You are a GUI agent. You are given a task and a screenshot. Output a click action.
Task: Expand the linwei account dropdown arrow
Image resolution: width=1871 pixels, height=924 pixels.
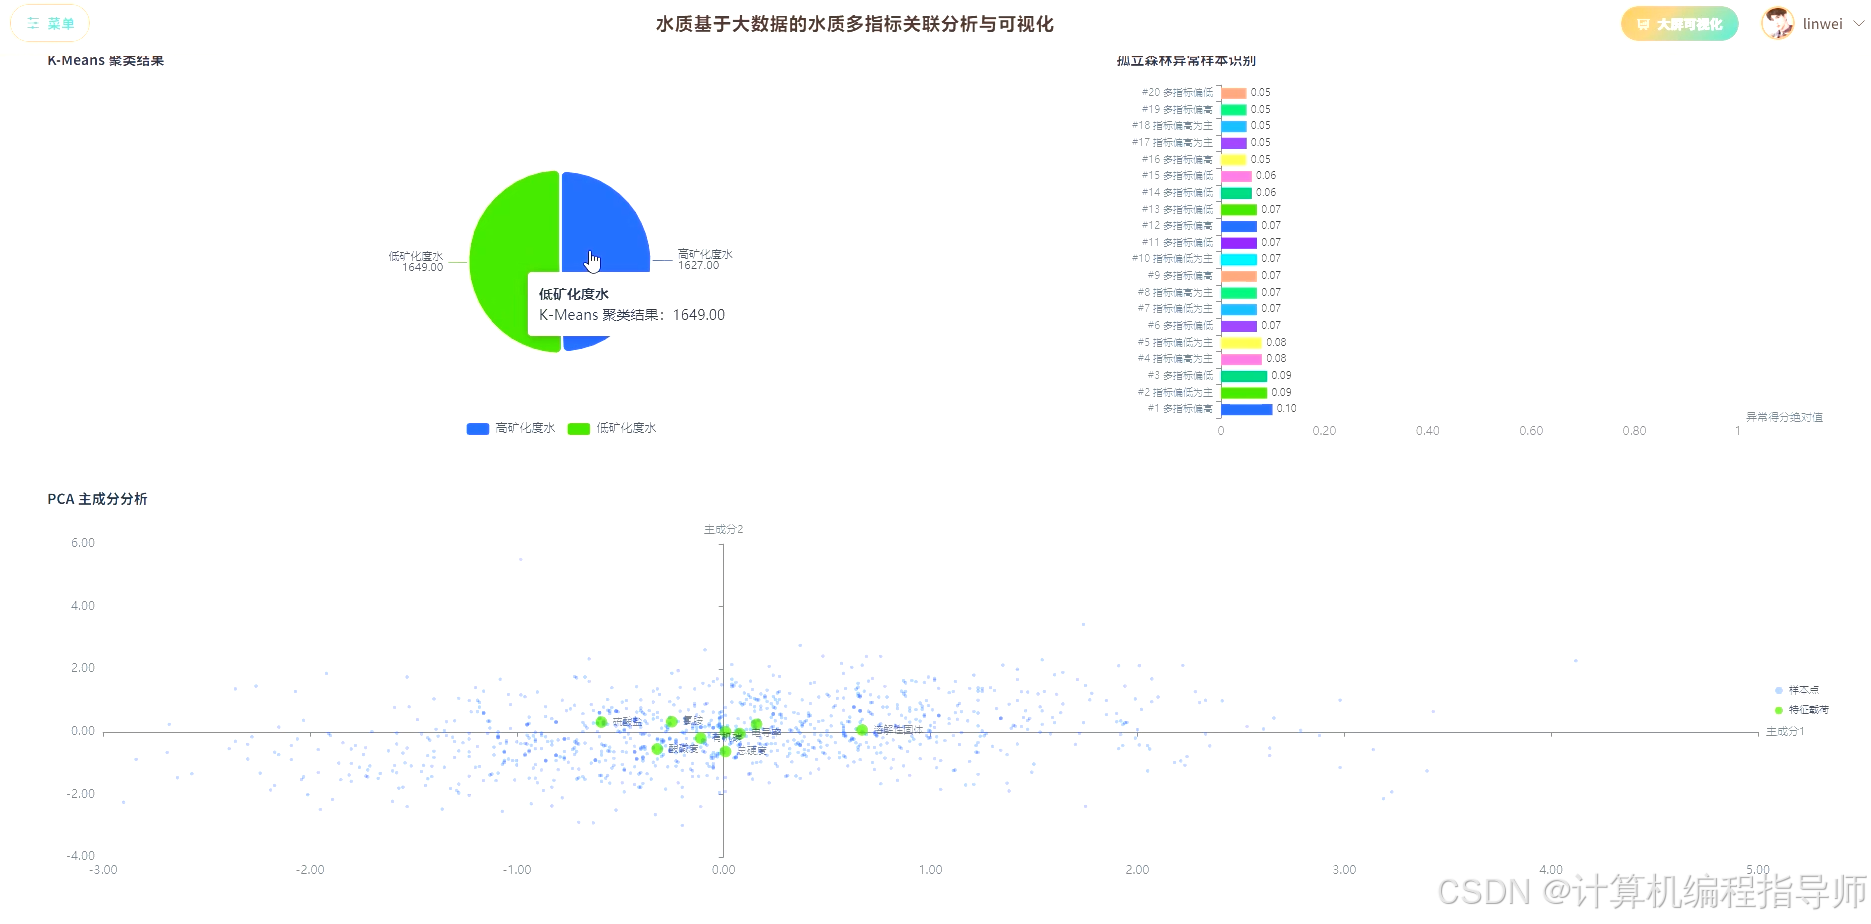pyautogui.click(x=1858, y=24)
